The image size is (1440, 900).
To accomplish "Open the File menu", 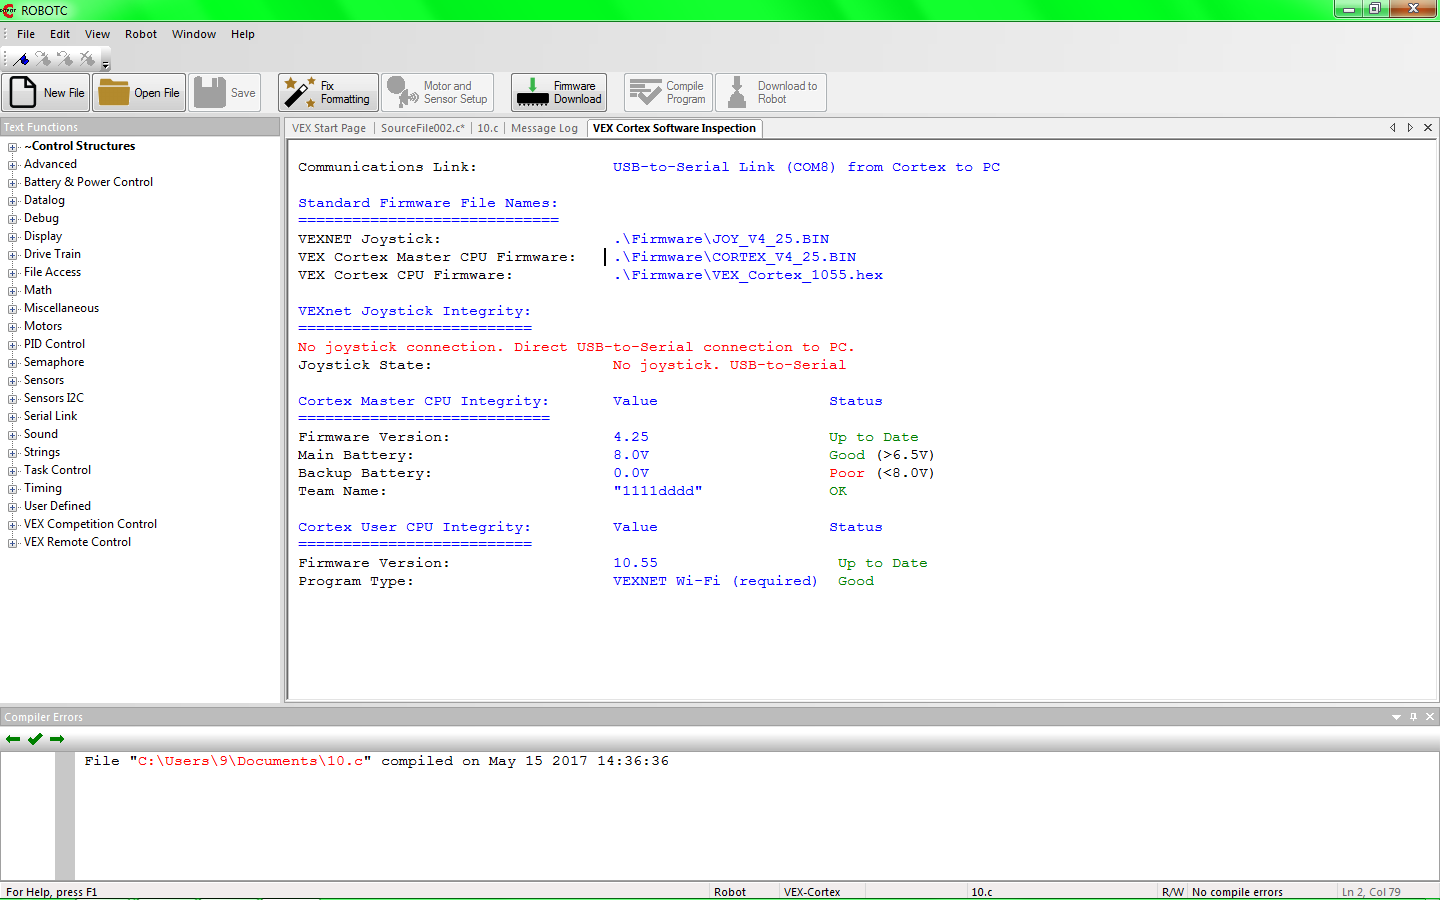I will pos(26,34).
